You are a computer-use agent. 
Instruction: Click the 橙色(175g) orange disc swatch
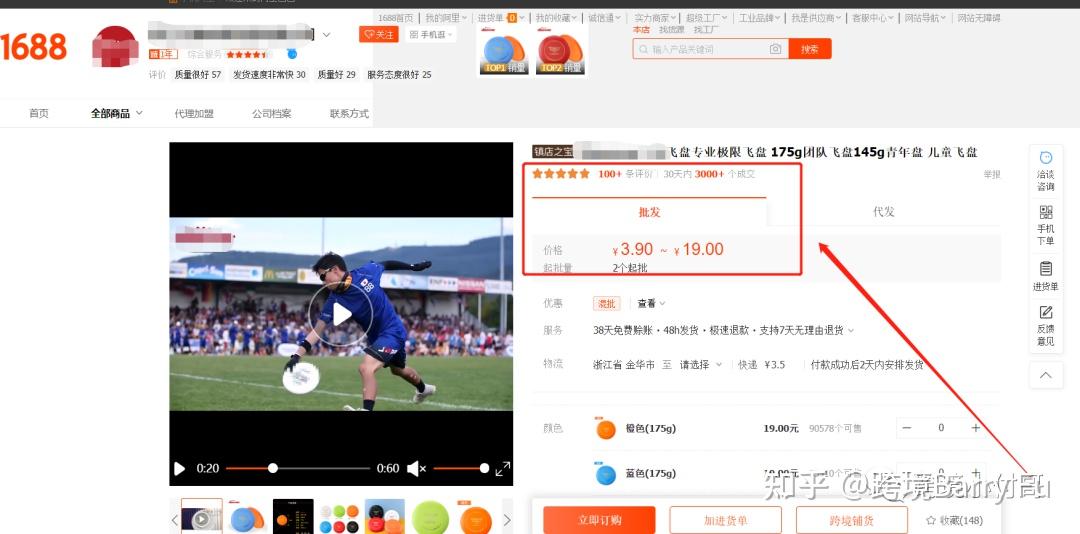[x=605, y=429]
